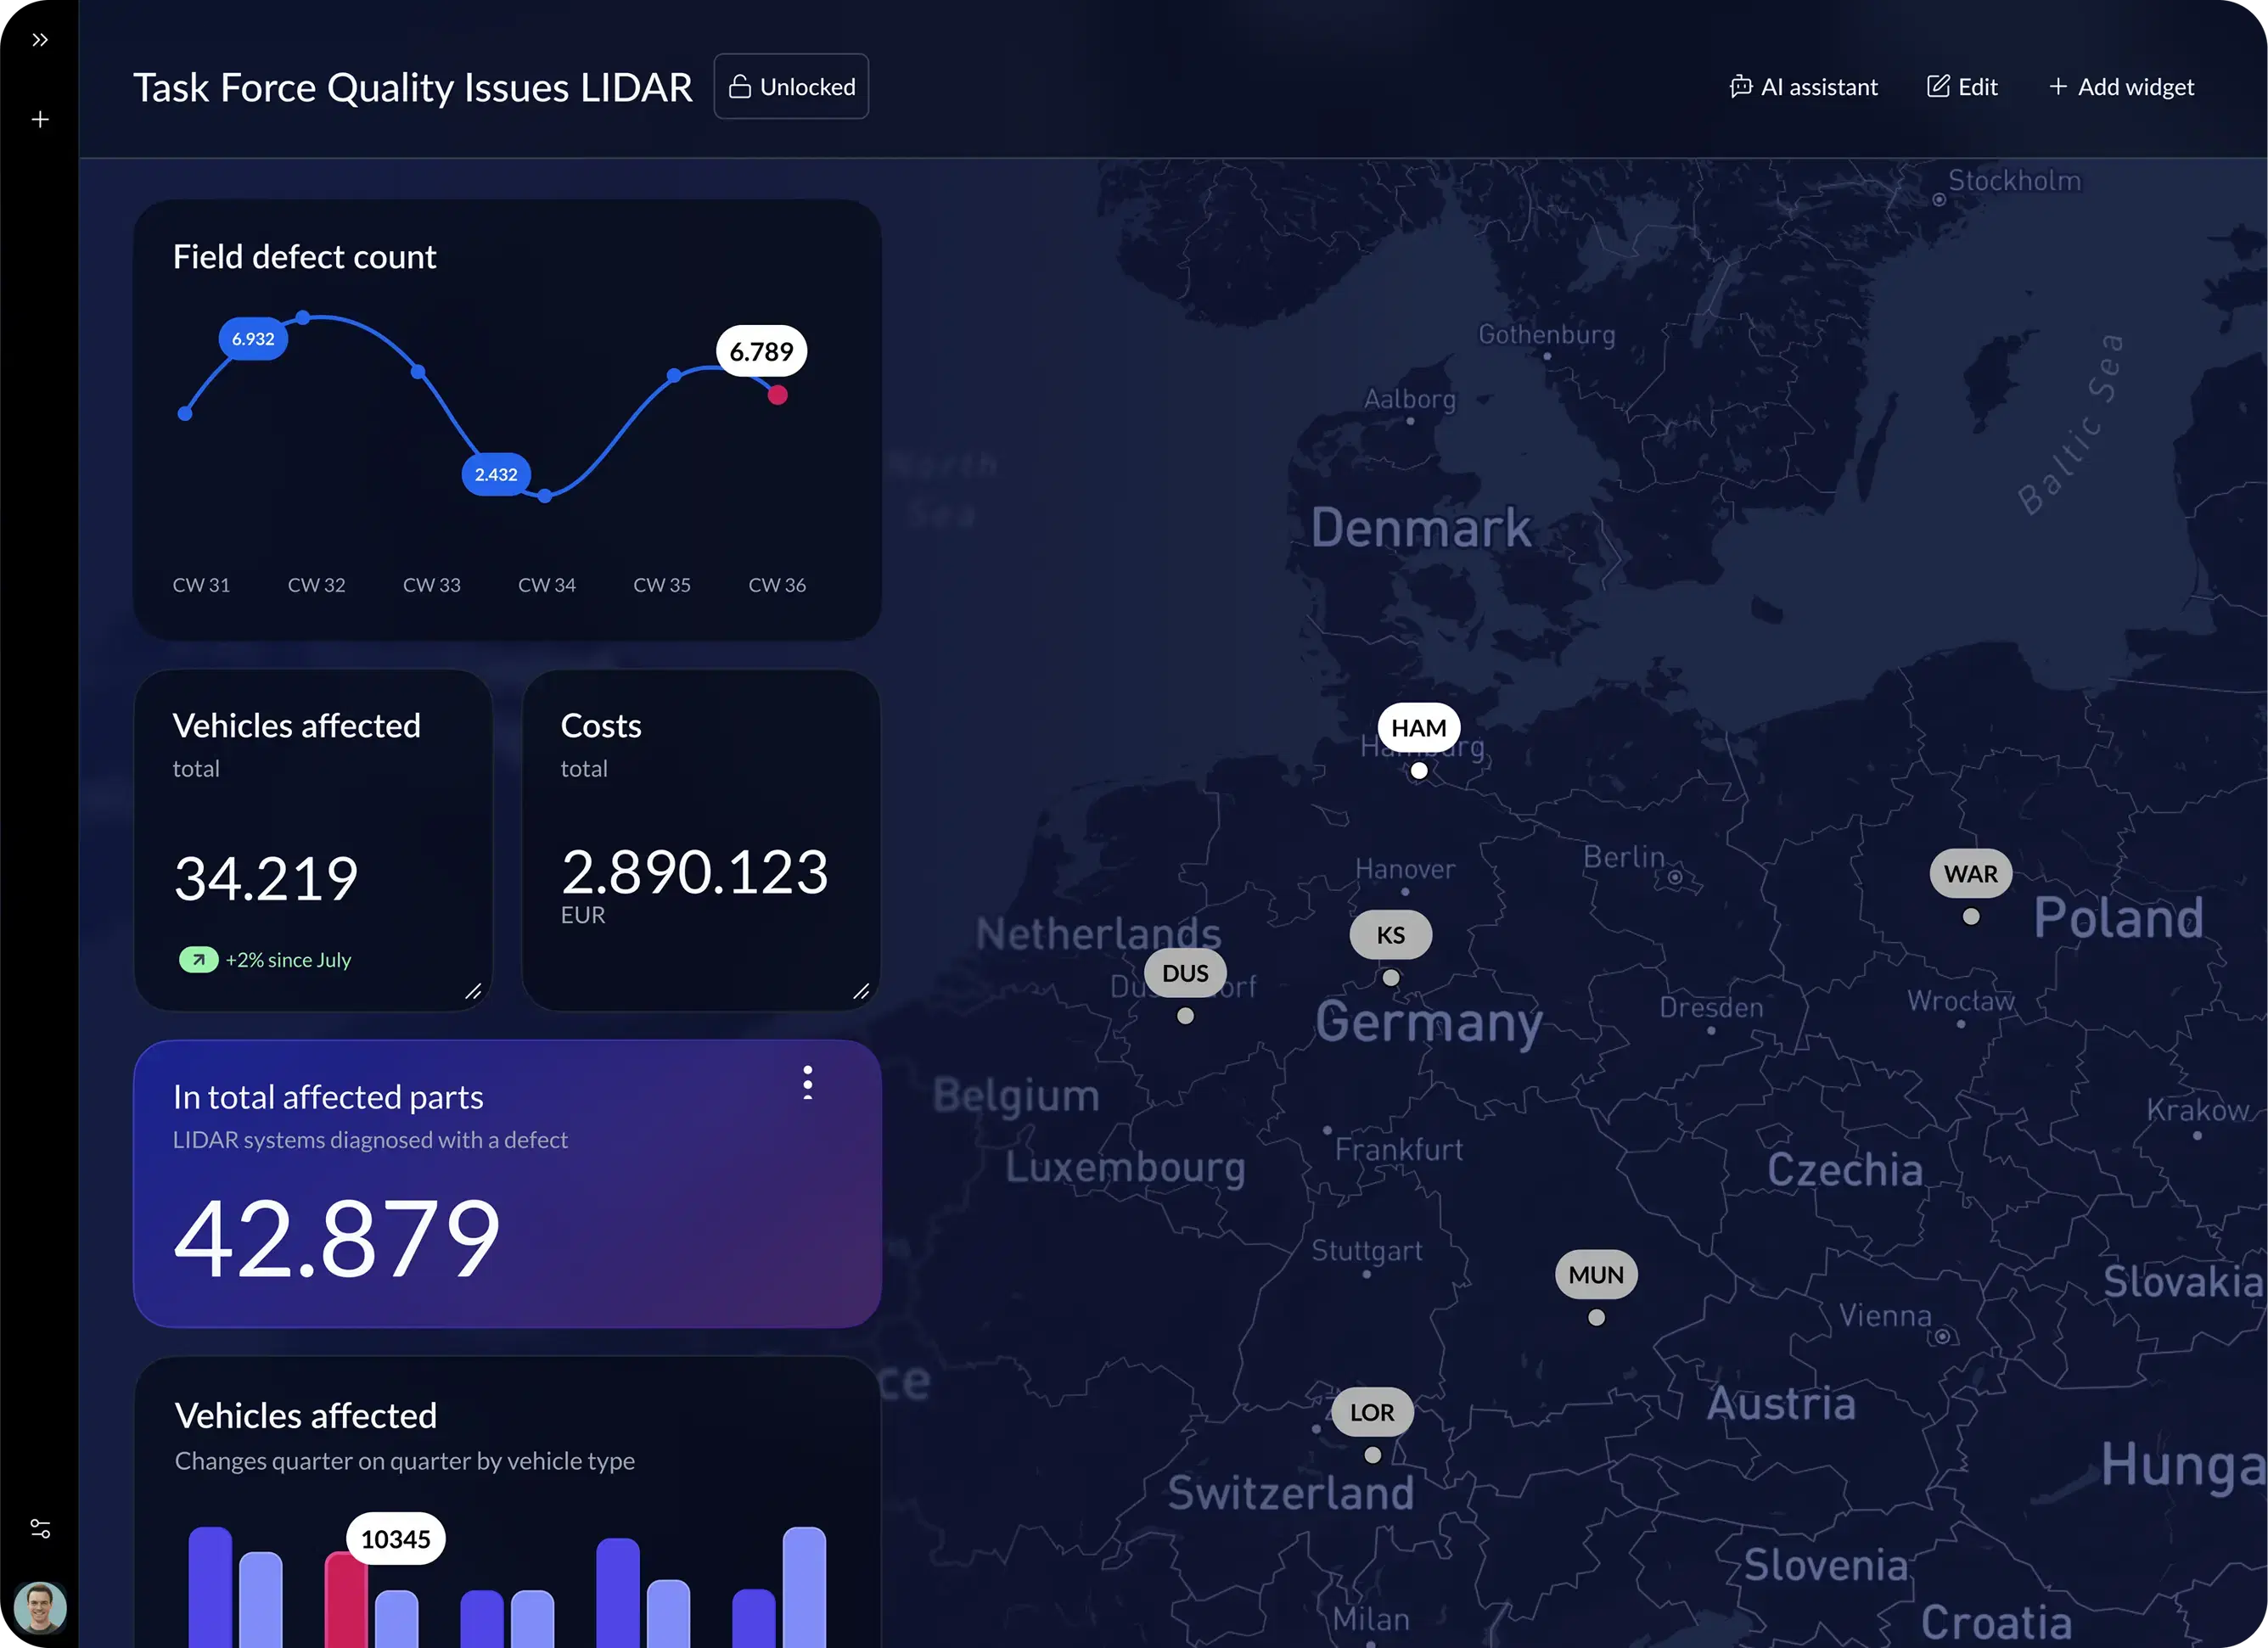Click Add widget button
This screenshot has width=2268, height=1648.
[x=2121, y=87]
